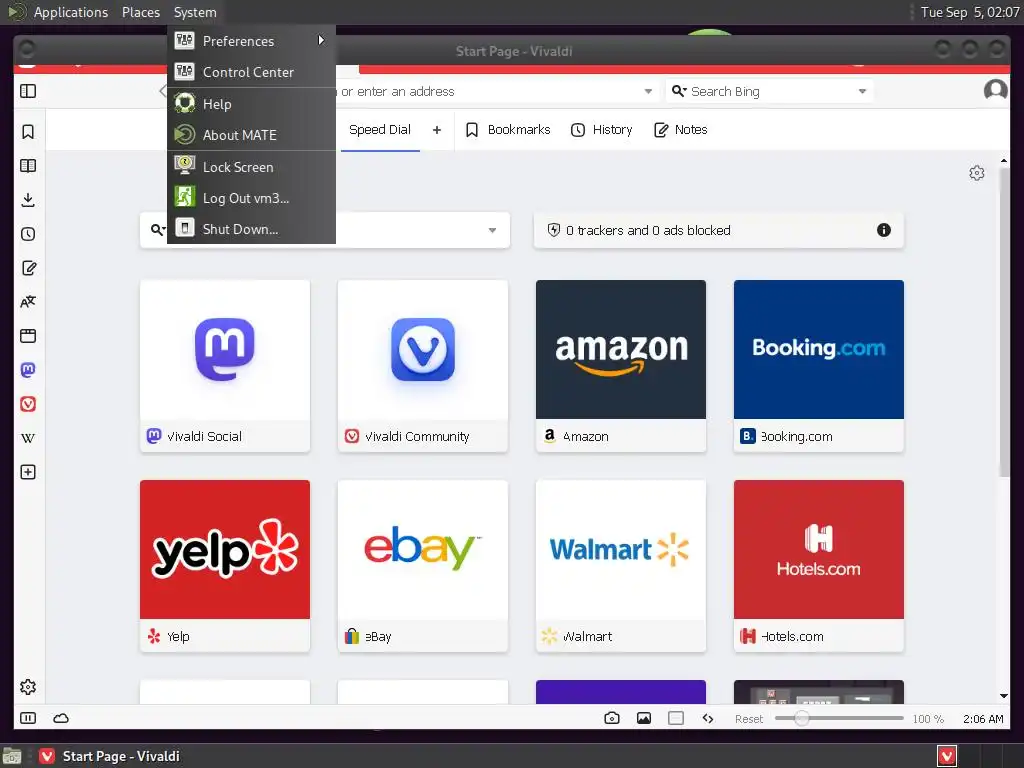Screen dimensions: 1024x768
Task: Open the Hotels.com speed dial tile
Action: (818, 566)
